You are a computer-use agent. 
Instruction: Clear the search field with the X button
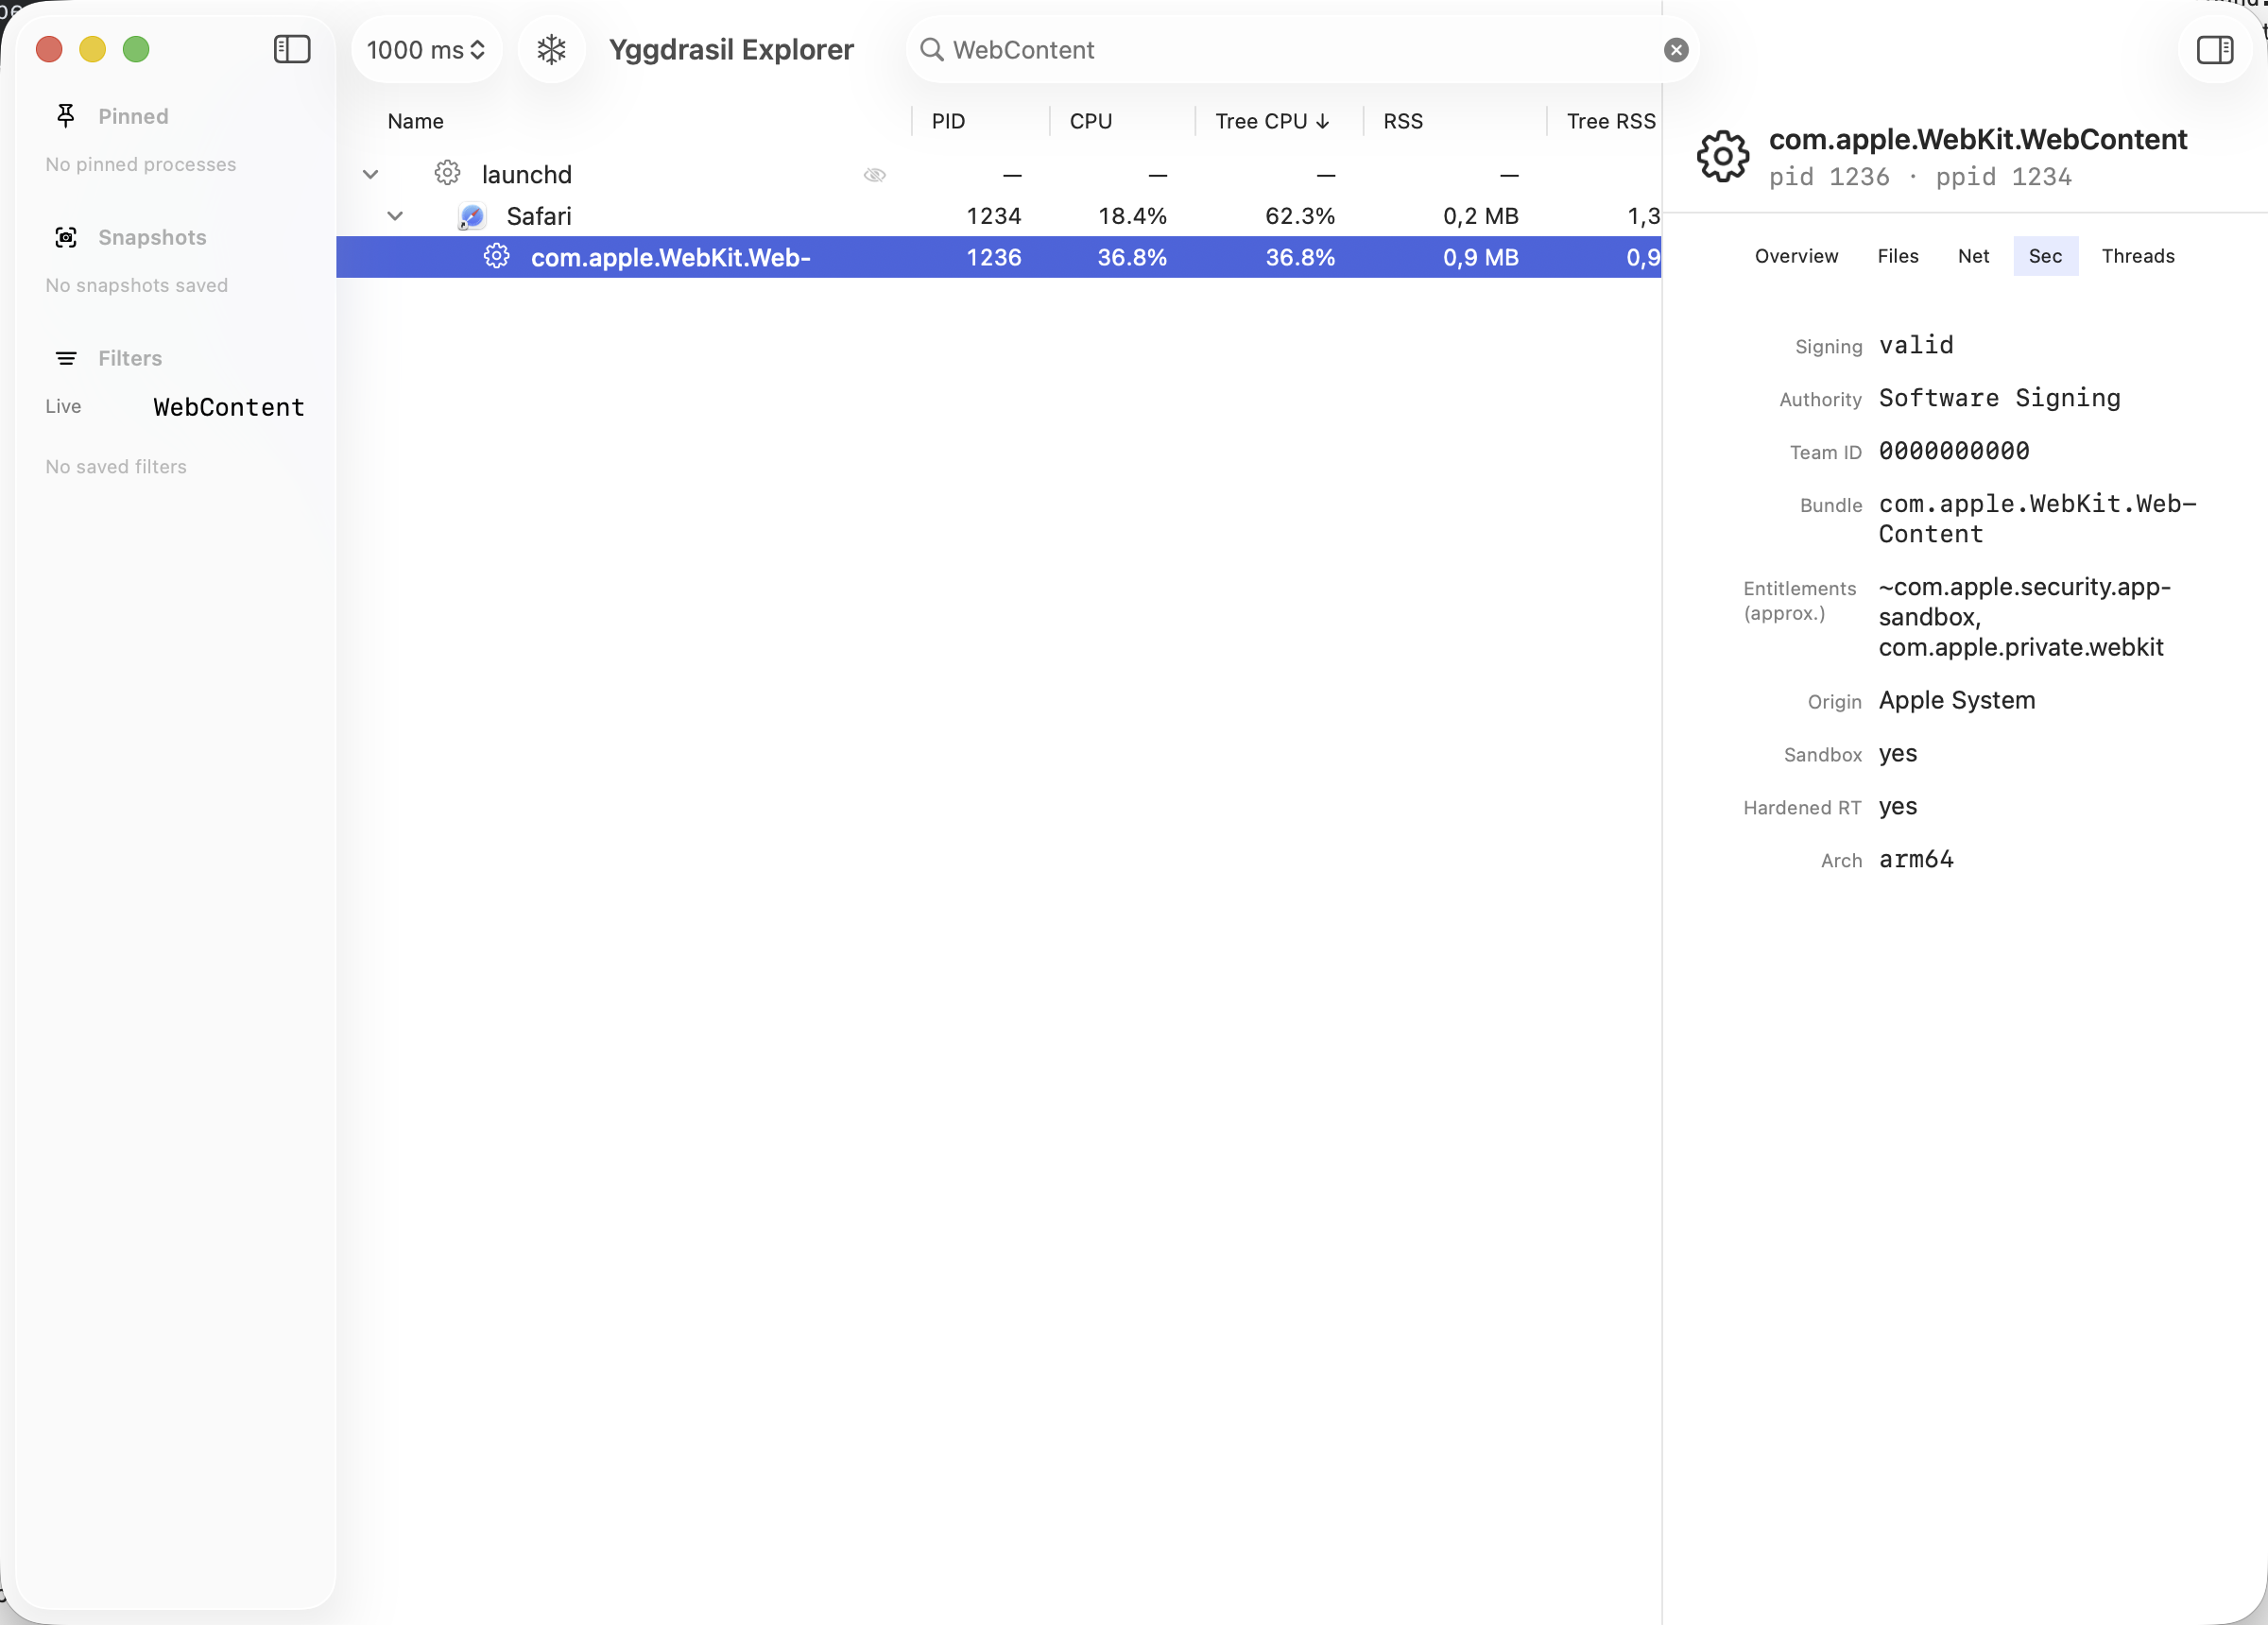click(1676, 50)
